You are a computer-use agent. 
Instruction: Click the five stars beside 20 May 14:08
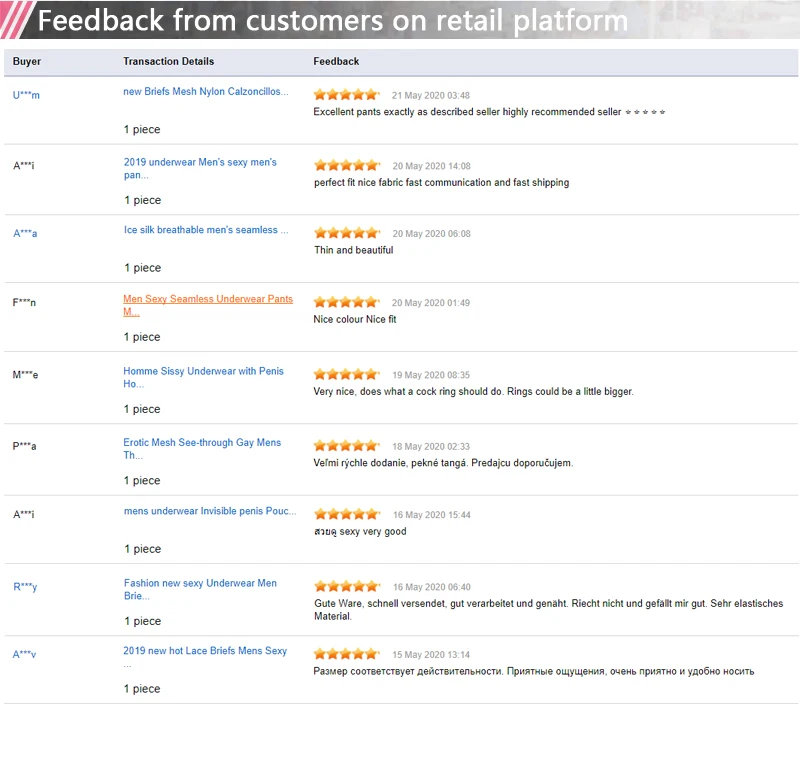point(347,165)
